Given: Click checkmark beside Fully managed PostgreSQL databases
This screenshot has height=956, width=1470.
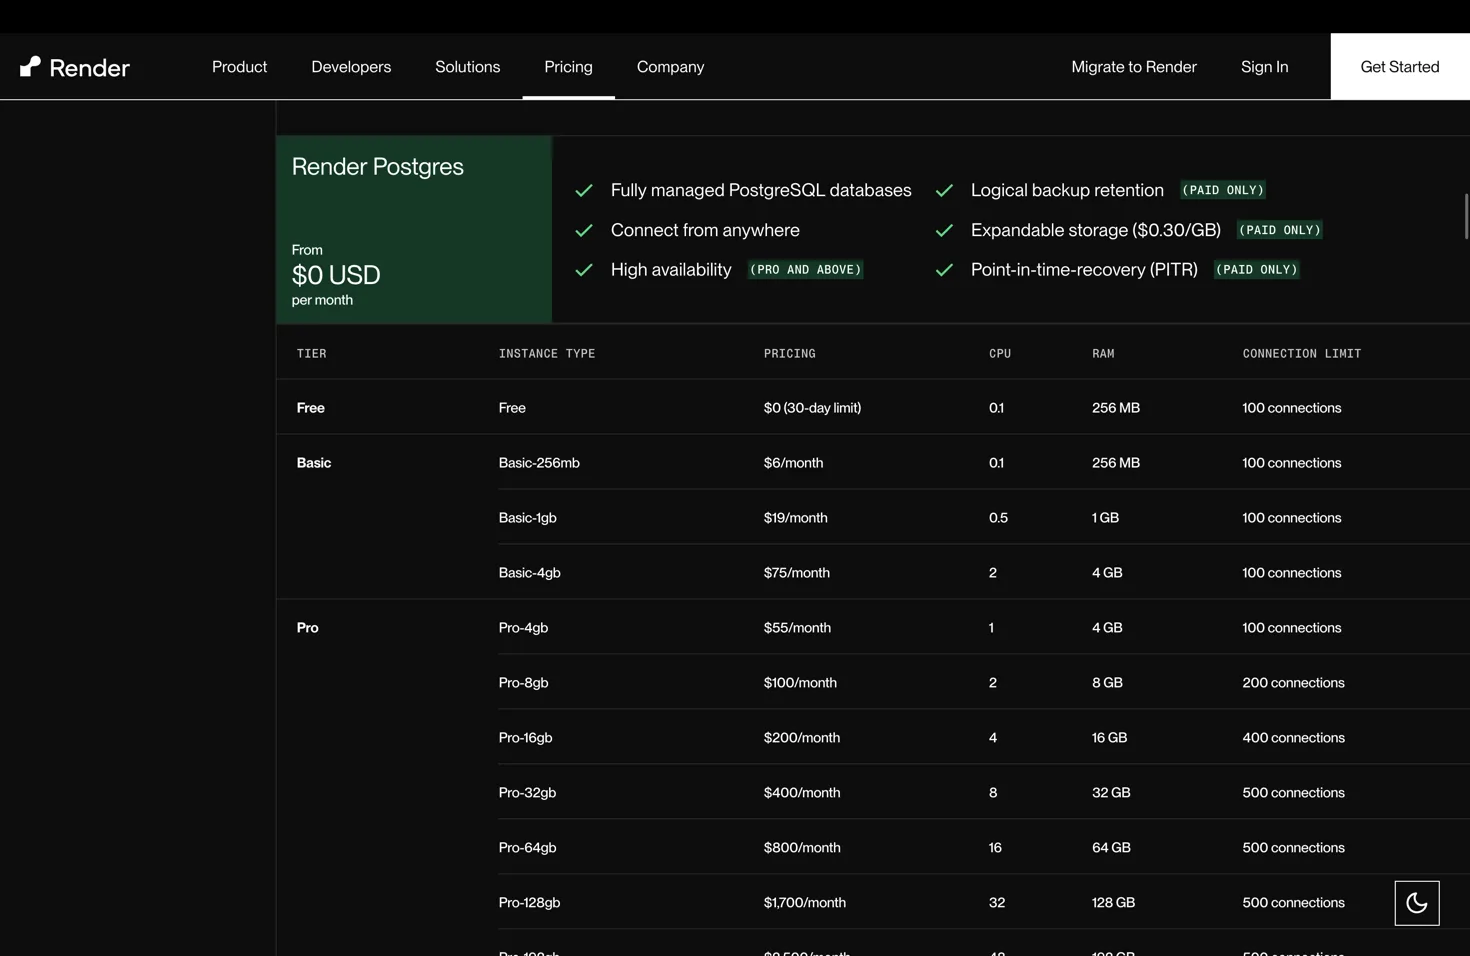Looking at the screenshot, I should coord(584,190).
